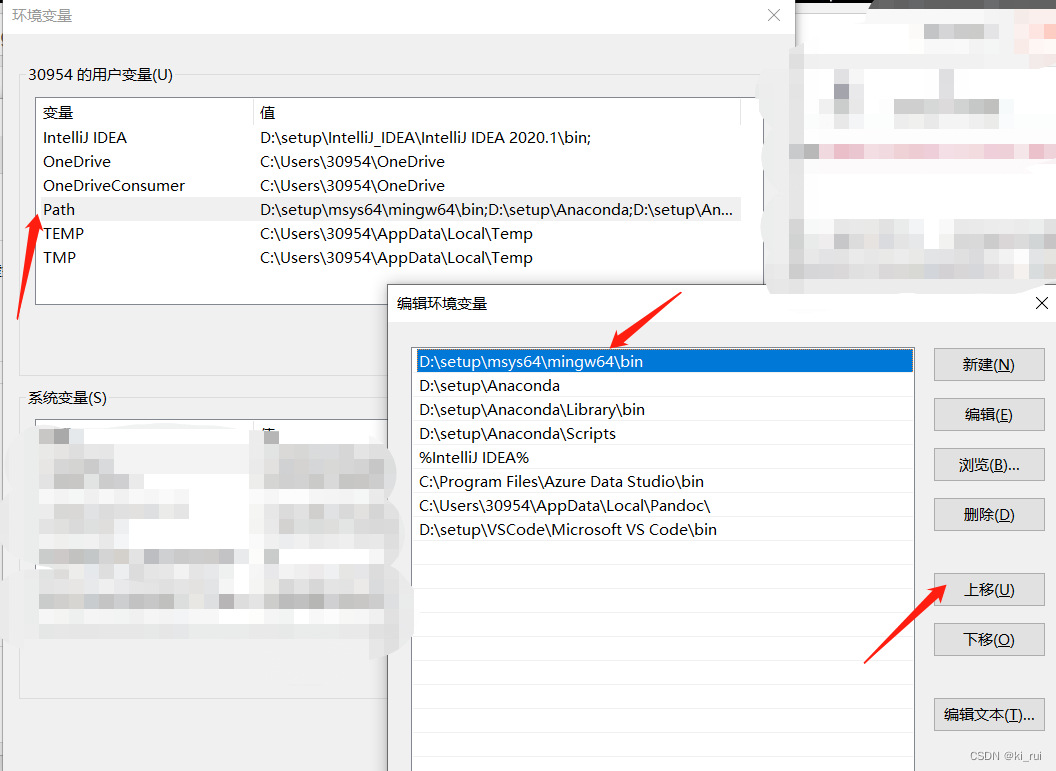Click the 新建(N) button

[988, 364]
